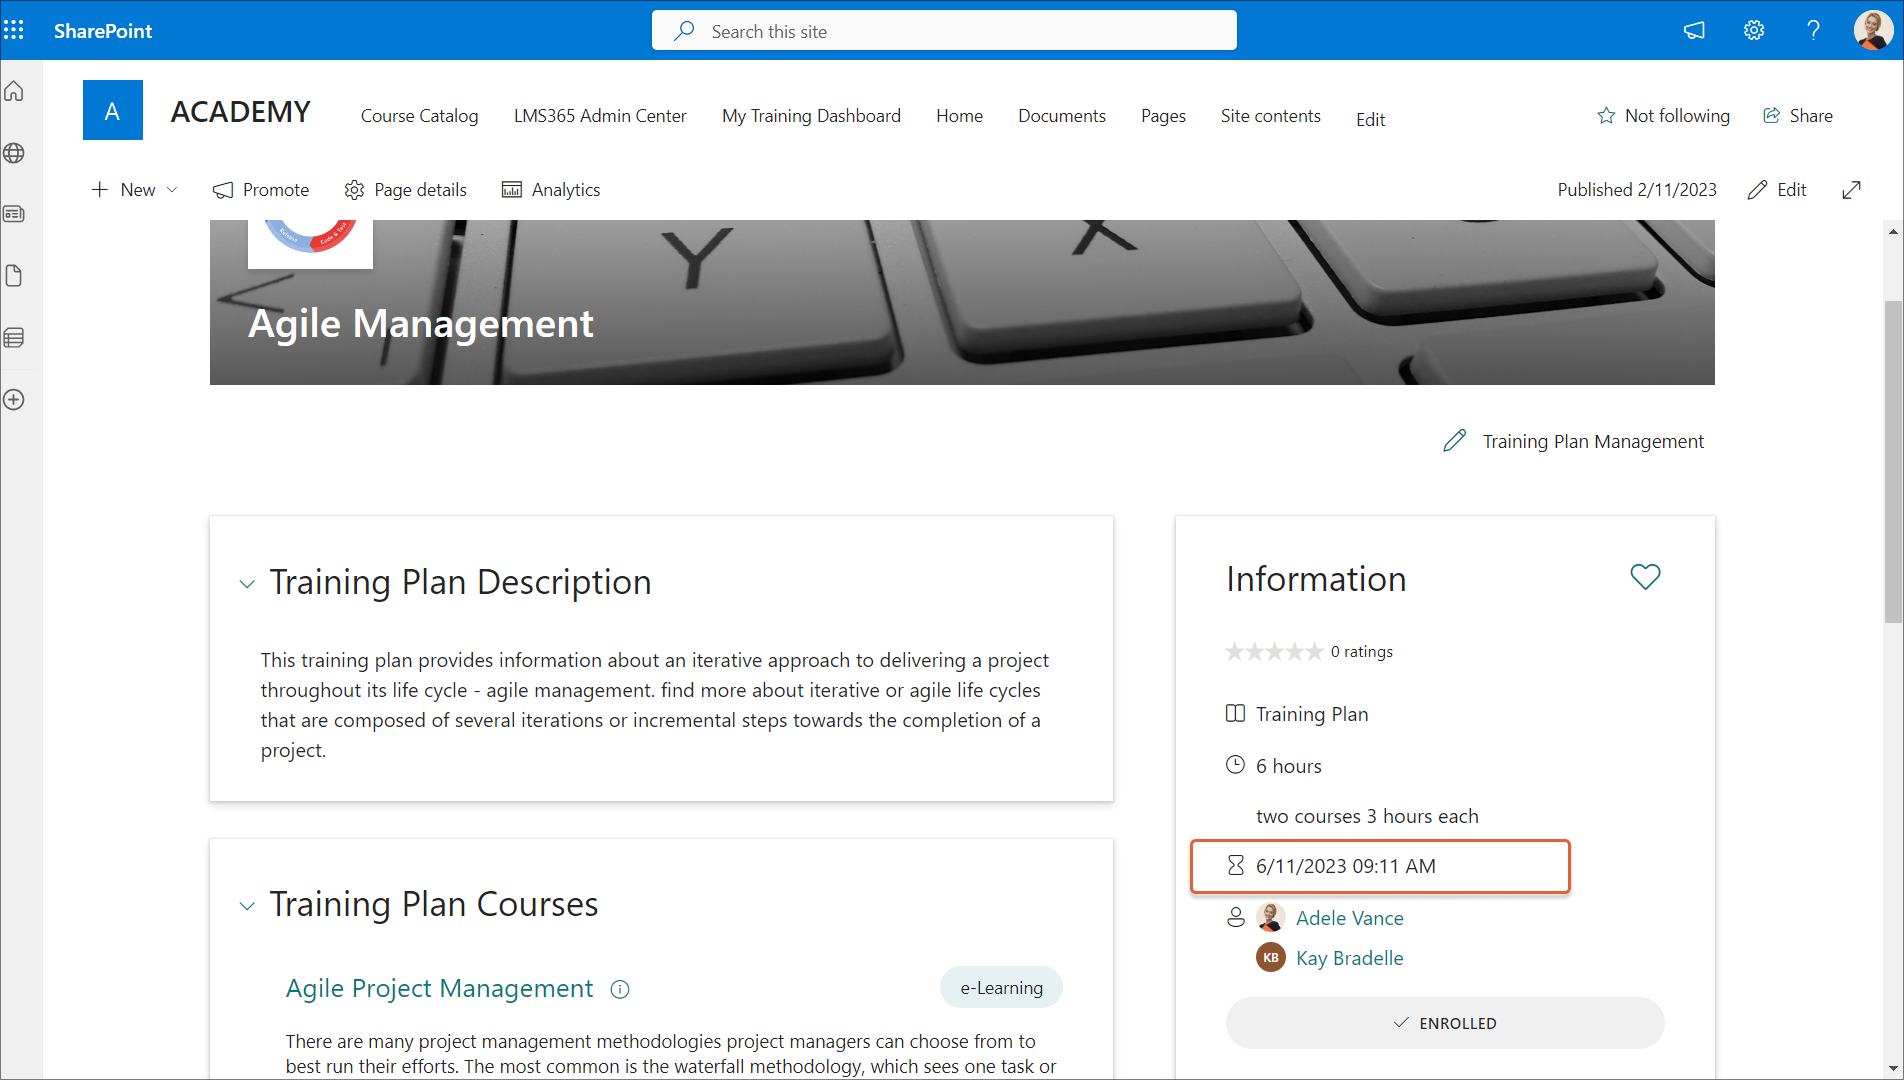
Task: Click Training Plan Management link
Action: 1592,441
